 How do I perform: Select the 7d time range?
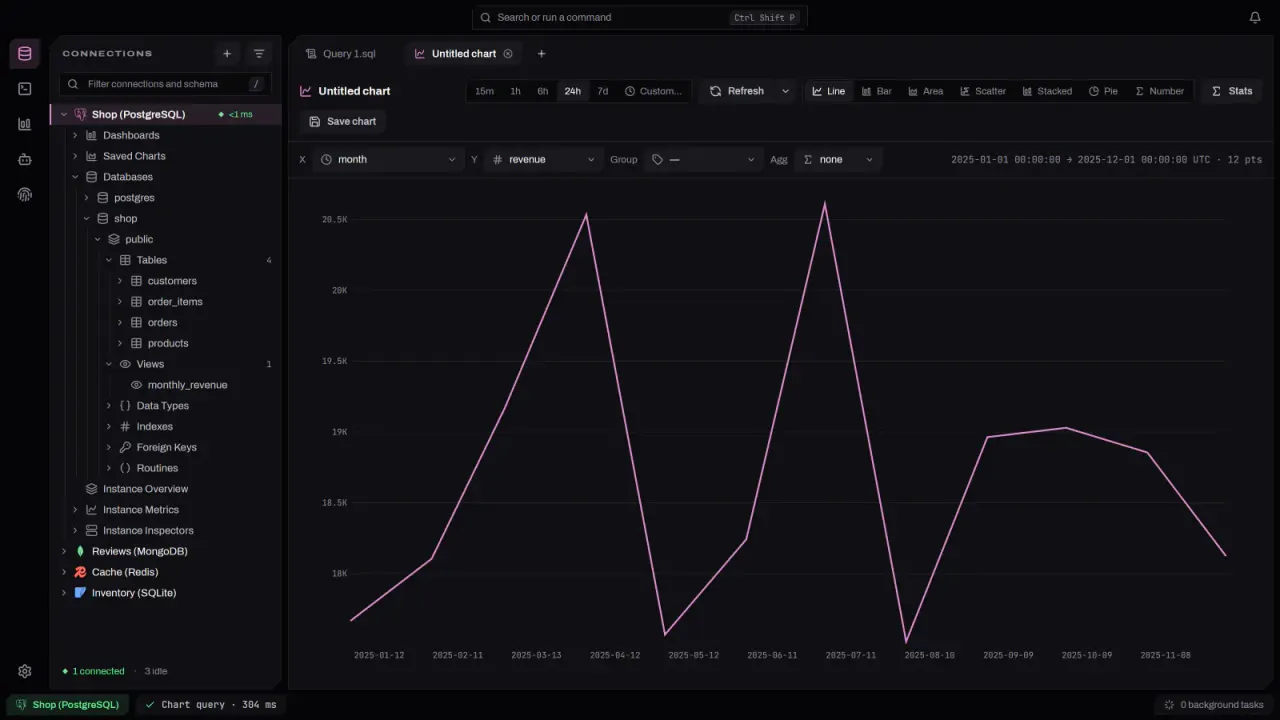coord(603,91)
